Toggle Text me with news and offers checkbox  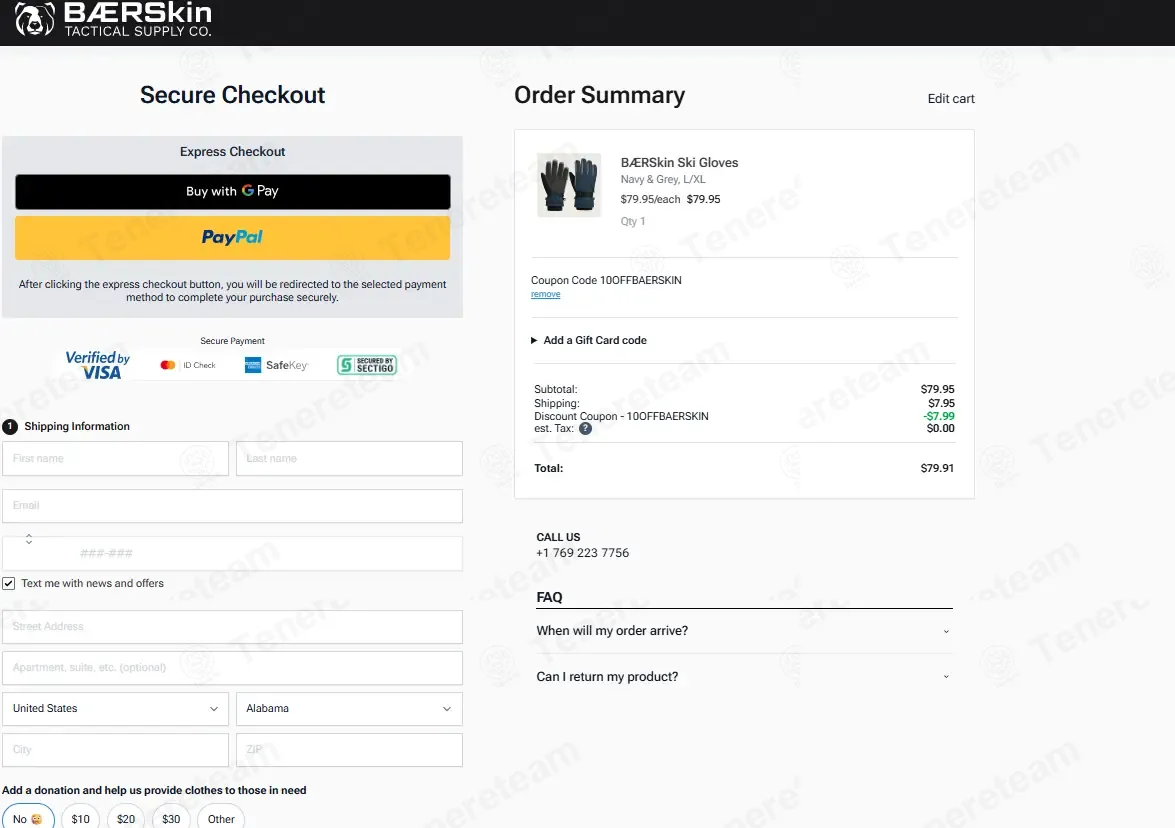(x=9, y=583)
